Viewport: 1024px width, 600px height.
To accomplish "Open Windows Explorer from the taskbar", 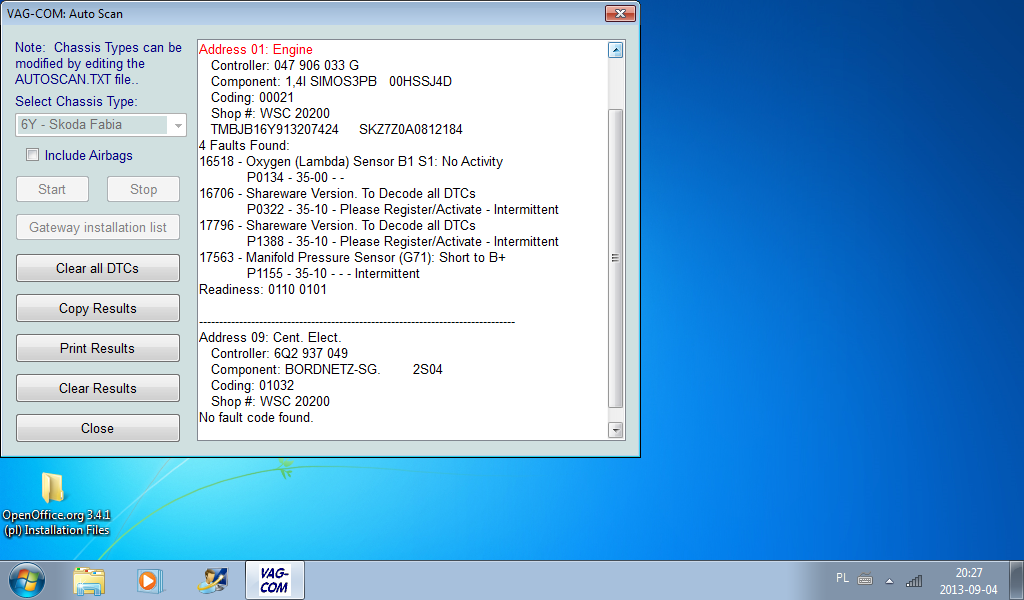I will (x=89, y=581).
